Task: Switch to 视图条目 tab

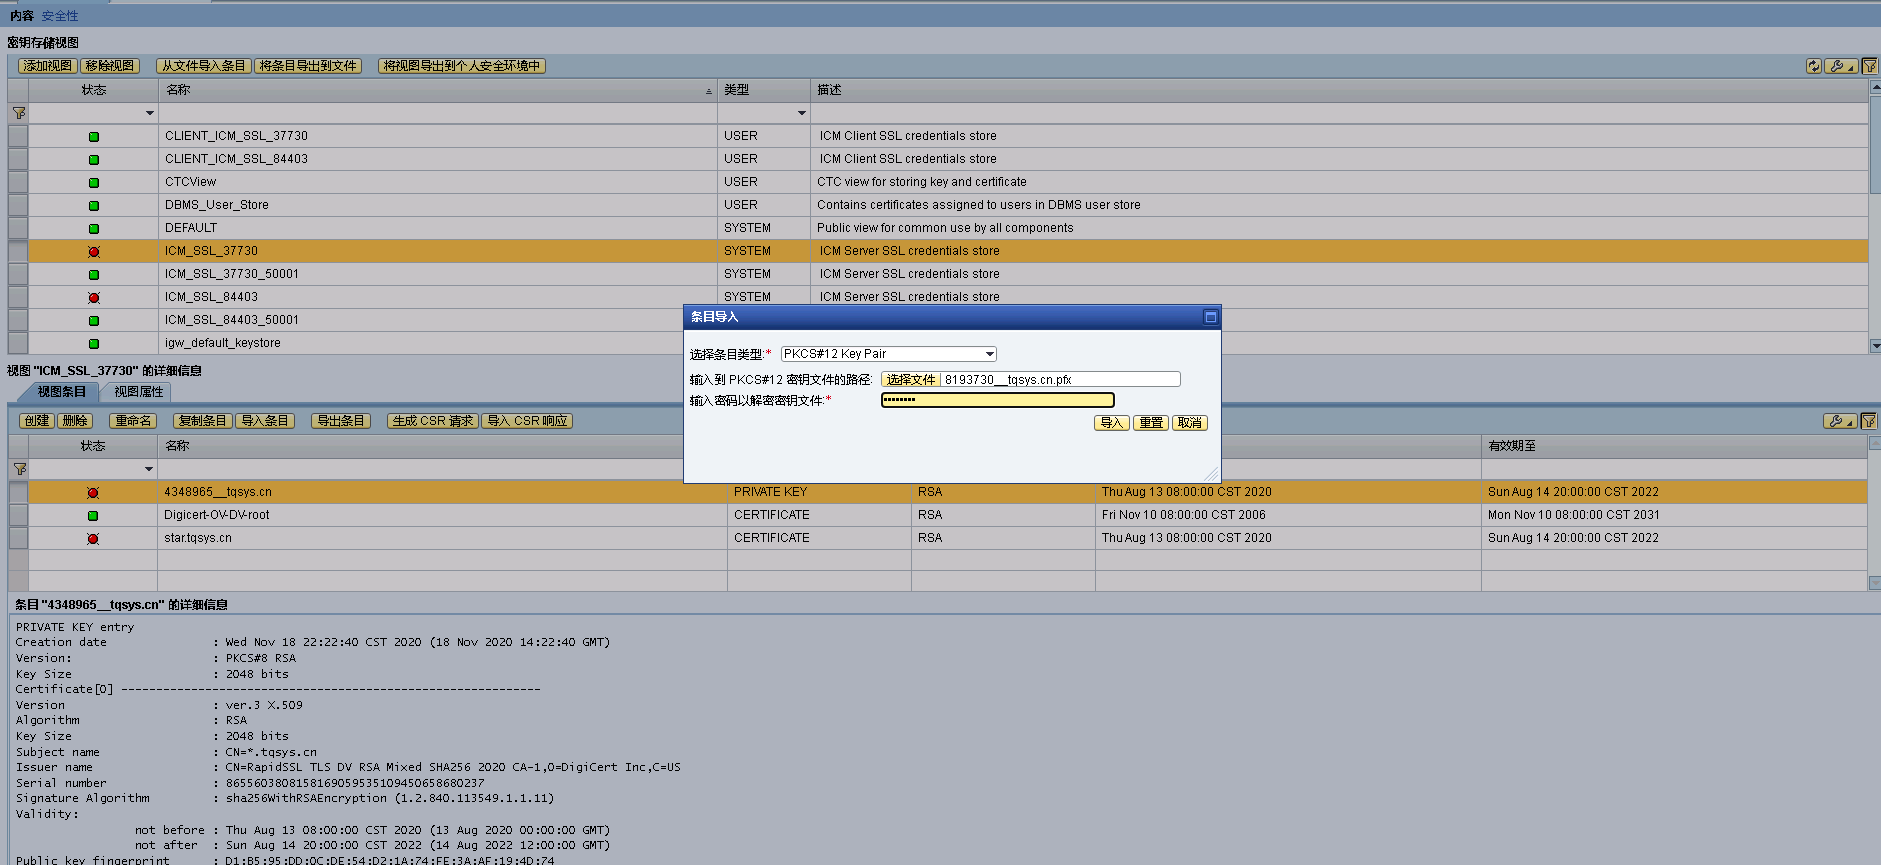Action: pyautogui.click(x=62, y=392)
